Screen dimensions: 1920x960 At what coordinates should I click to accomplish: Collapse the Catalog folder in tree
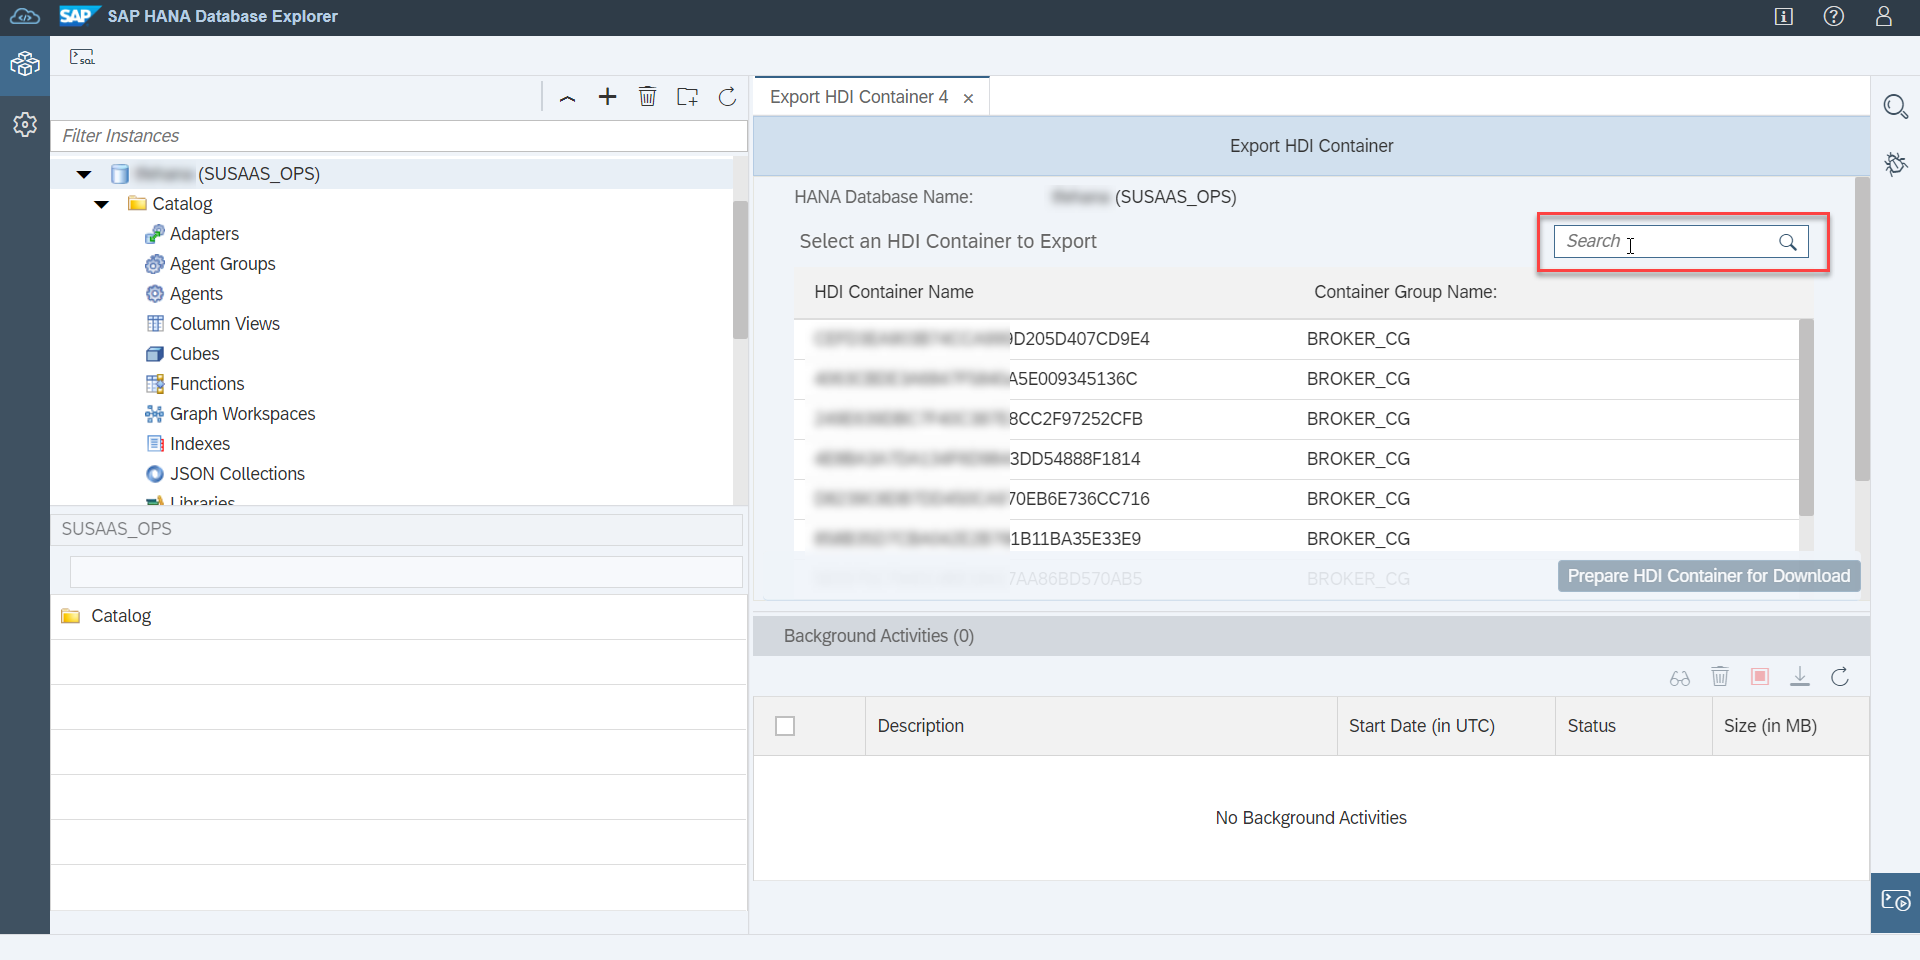(x=101, y=204)
